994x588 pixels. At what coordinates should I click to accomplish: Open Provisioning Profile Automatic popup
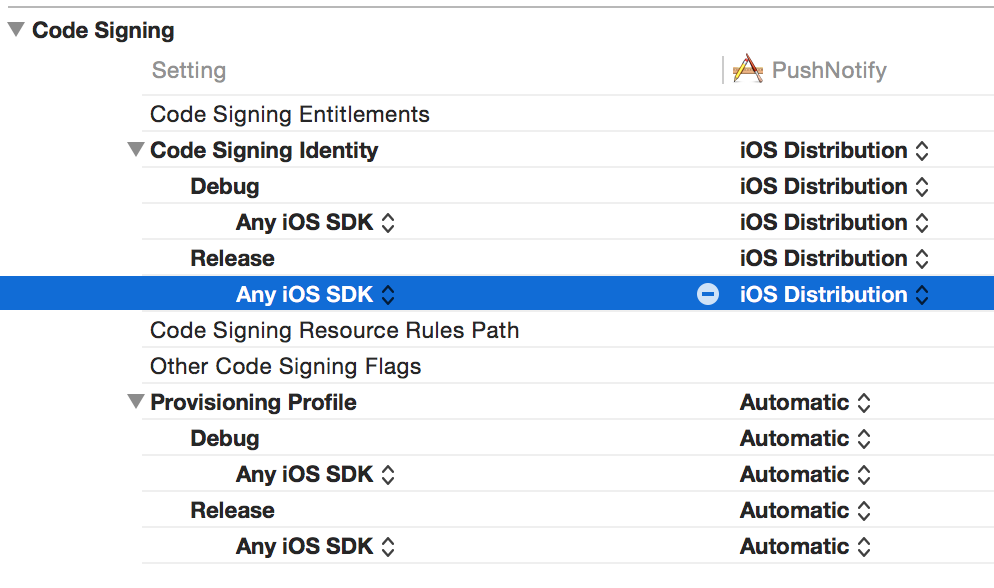pos(805,402)
